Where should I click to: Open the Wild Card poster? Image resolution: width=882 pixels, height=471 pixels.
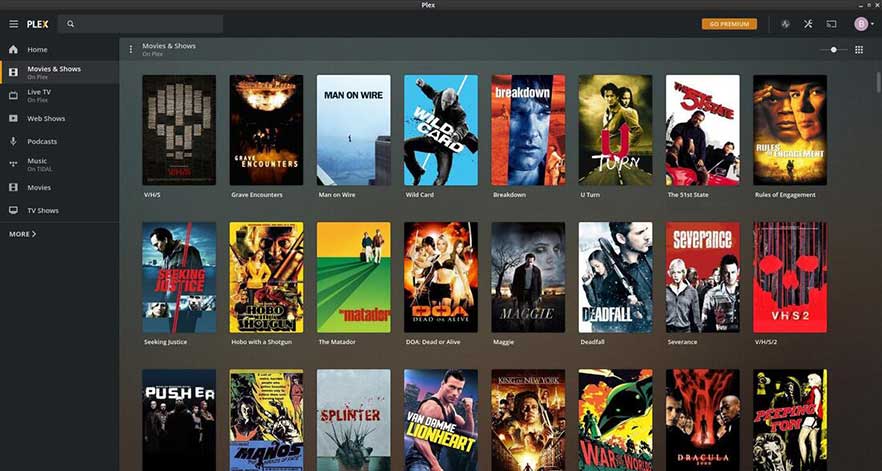point(441,130)
